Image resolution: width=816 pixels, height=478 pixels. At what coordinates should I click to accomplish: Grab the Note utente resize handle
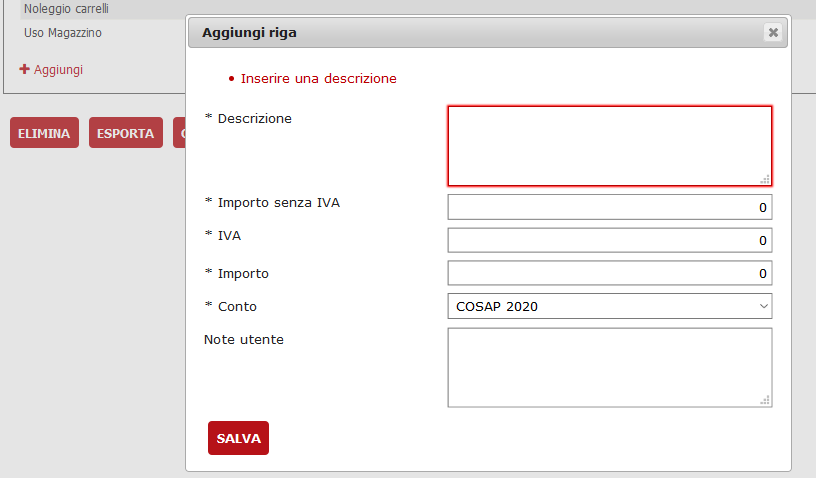pyautogui.click(x=765, y=400)
